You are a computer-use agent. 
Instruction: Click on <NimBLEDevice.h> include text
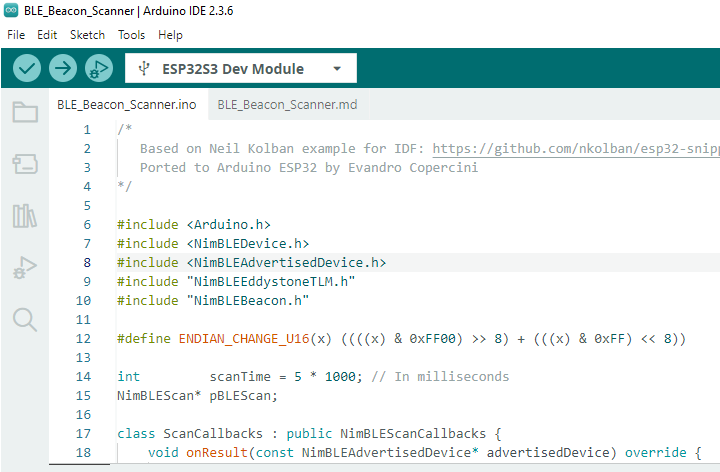click(x=248, y=244)
